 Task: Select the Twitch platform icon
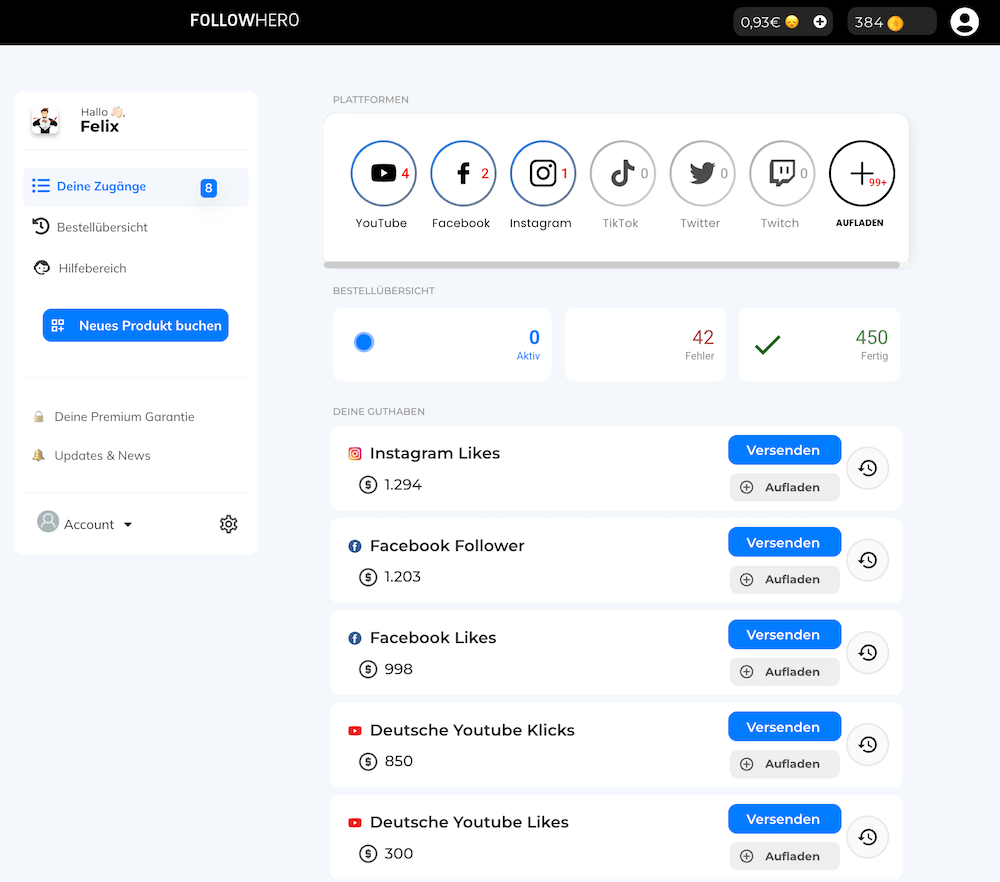782,173
